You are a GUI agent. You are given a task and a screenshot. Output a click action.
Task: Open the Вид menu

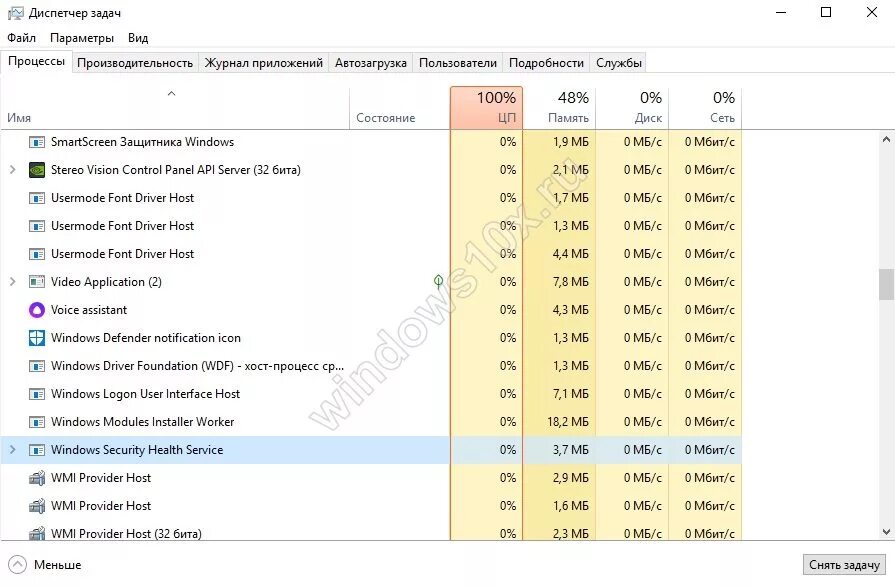[138, 38]
